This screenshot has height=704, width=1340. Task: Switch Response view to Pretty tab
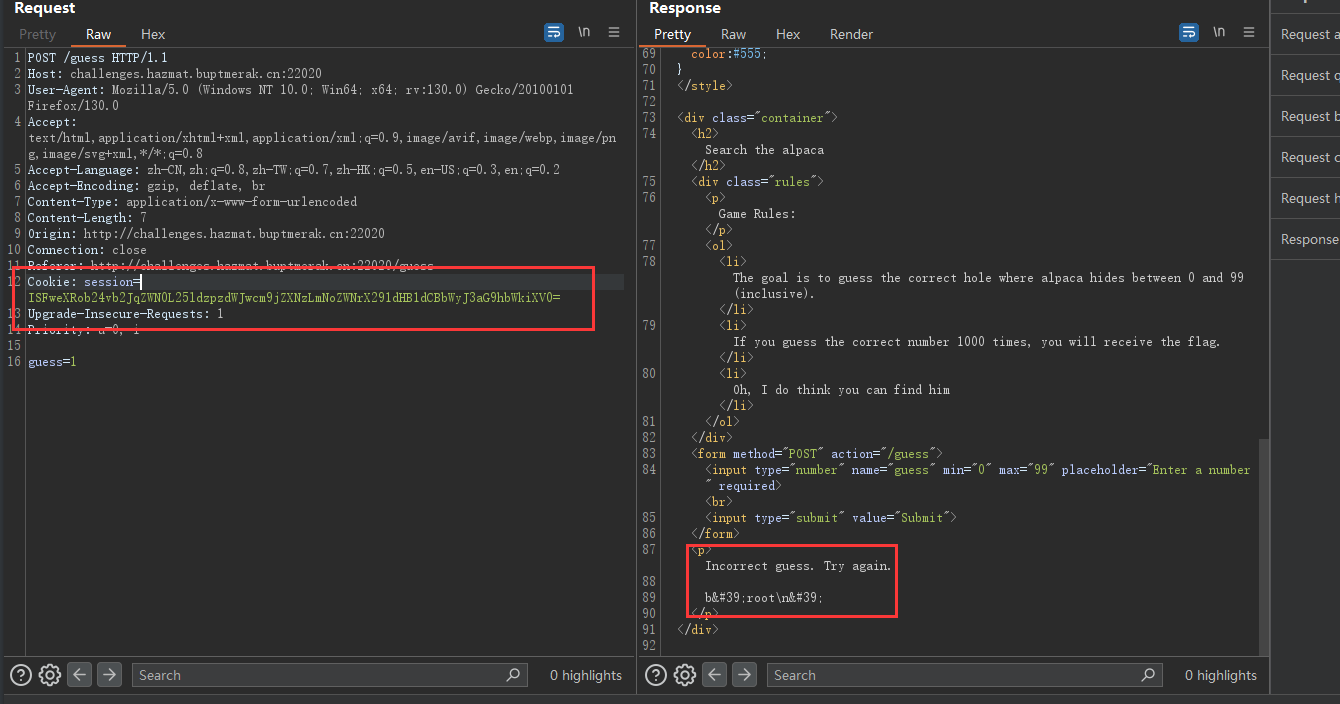pos(673,34)
